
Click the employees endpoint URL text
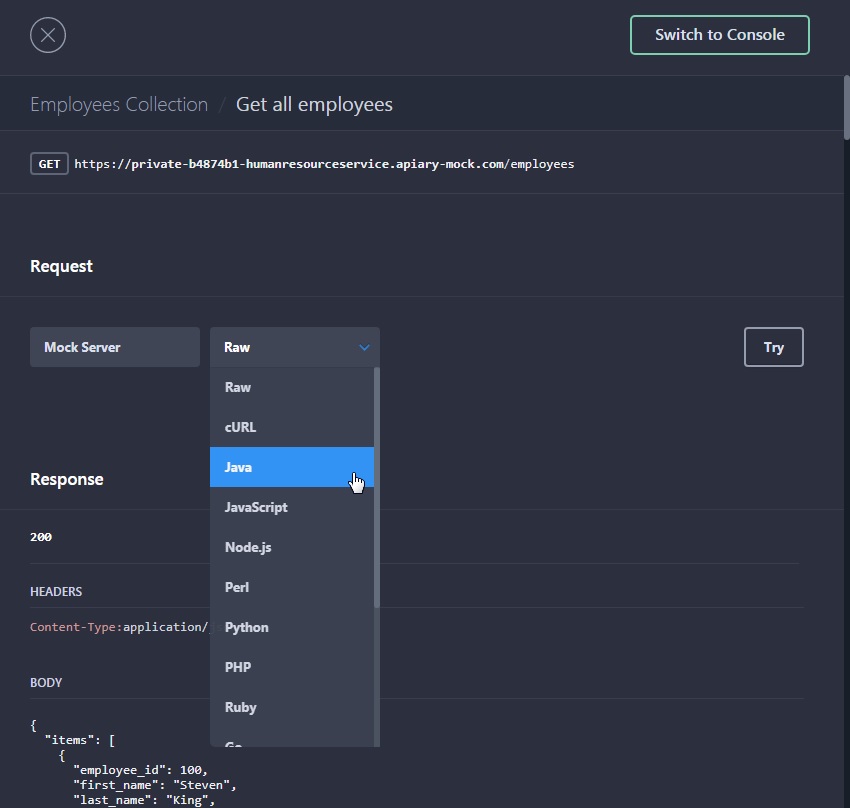tap(324, 163)
